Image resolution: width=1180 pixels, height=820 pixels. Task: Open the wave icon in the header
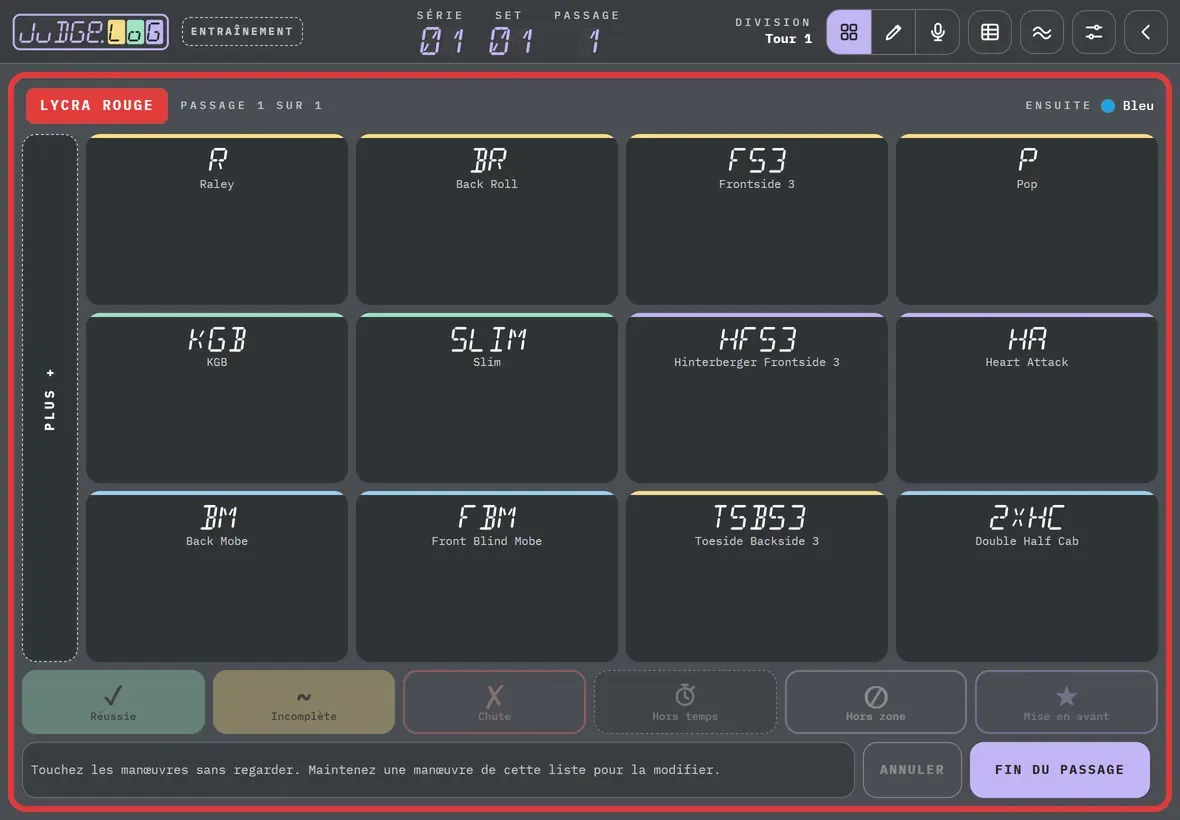(1042, 32)
